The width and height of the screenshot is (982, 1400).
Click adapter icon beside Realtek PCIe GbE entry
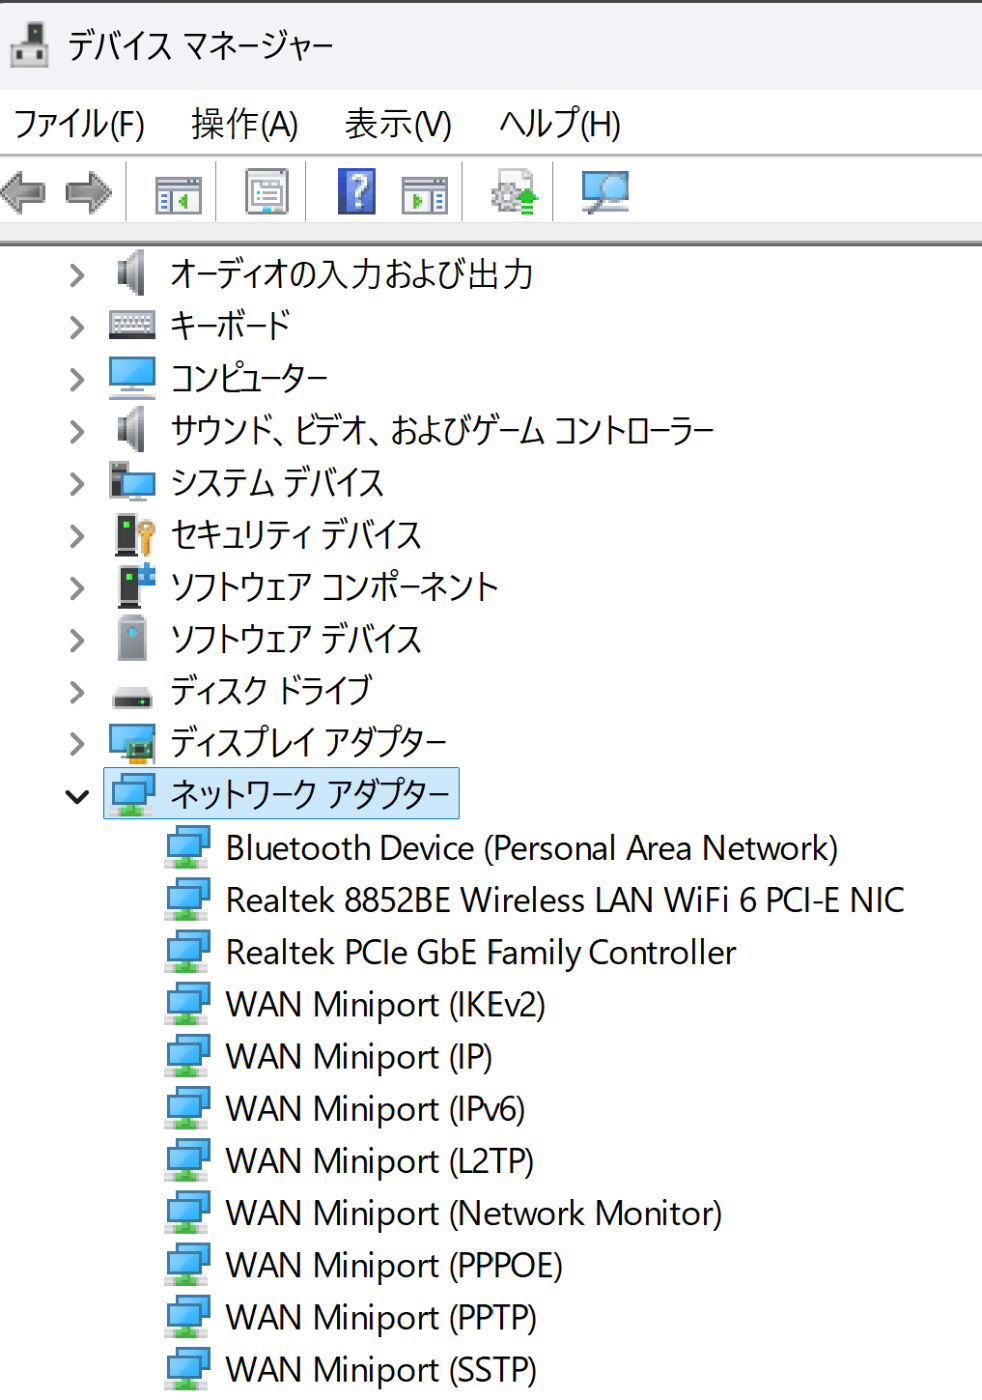coord(188,951)
